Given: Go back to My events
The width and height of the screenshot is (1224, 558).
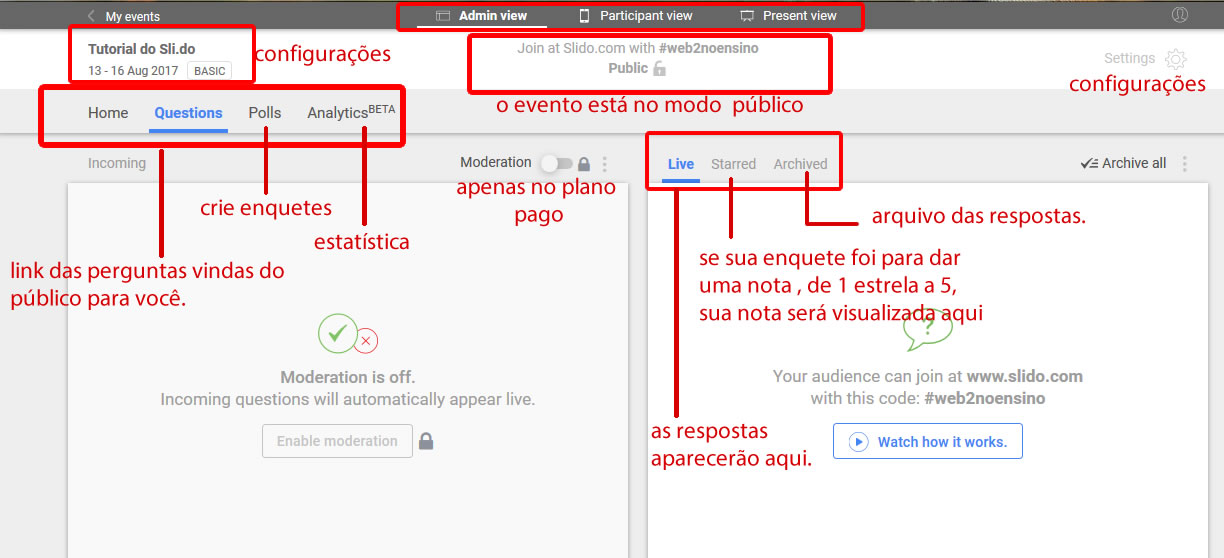Looking at the screenshot, I should point(124,16).
